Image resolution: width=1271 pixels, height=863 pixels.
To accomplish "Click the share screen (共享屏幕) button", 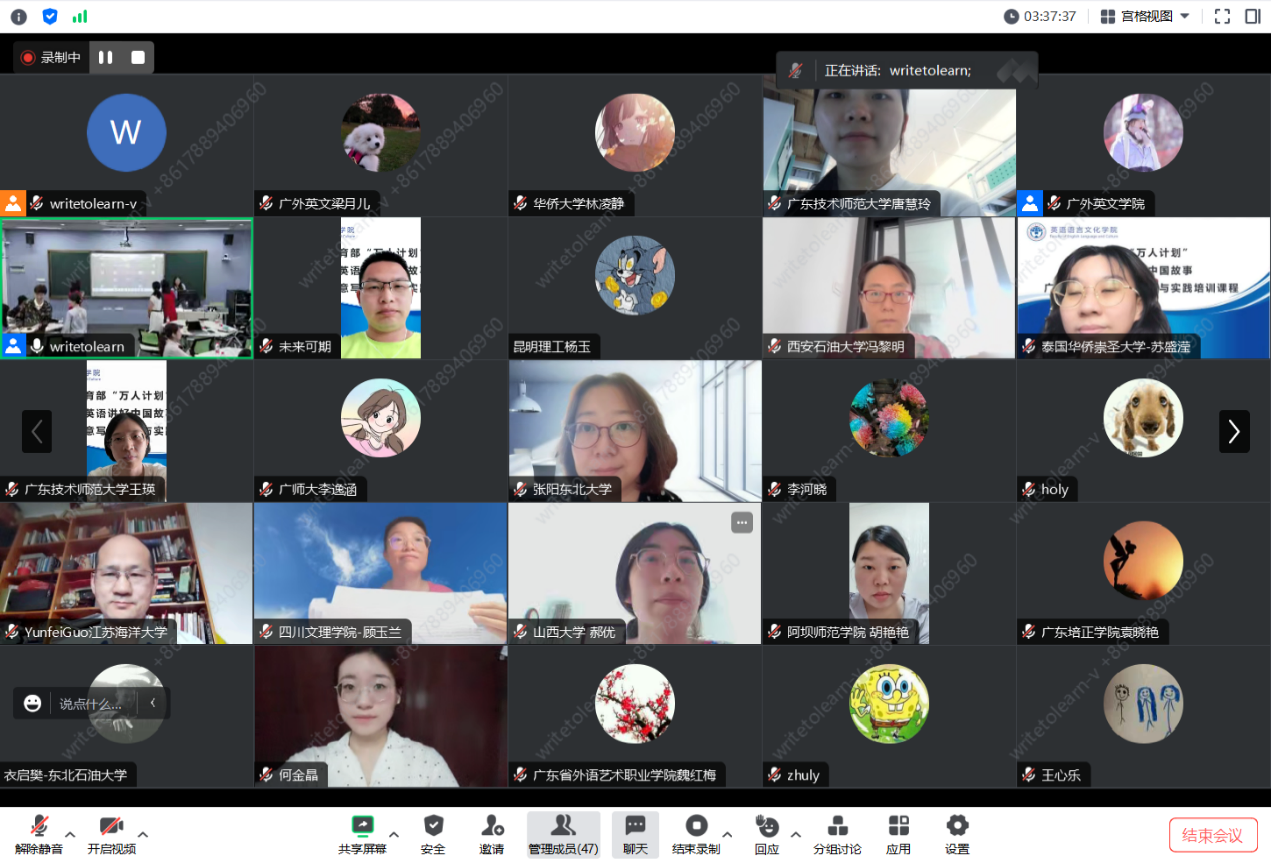I will [x=362, y=833].
